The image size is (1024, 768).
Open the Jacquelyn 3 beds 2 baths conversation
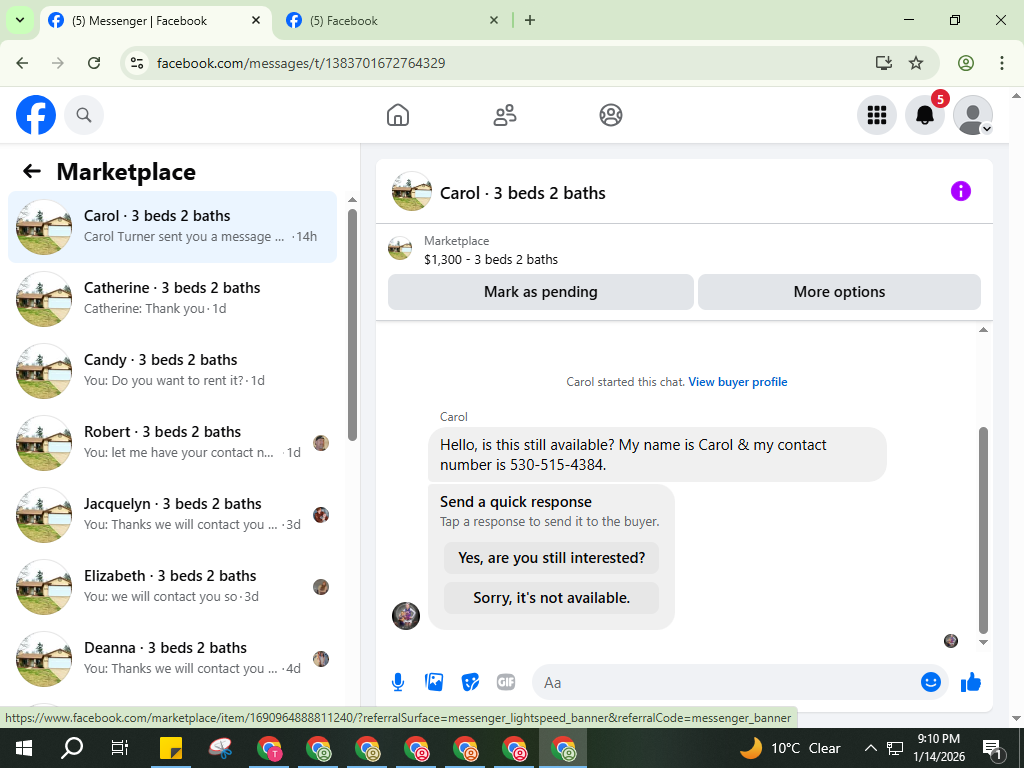pos(172,515)
